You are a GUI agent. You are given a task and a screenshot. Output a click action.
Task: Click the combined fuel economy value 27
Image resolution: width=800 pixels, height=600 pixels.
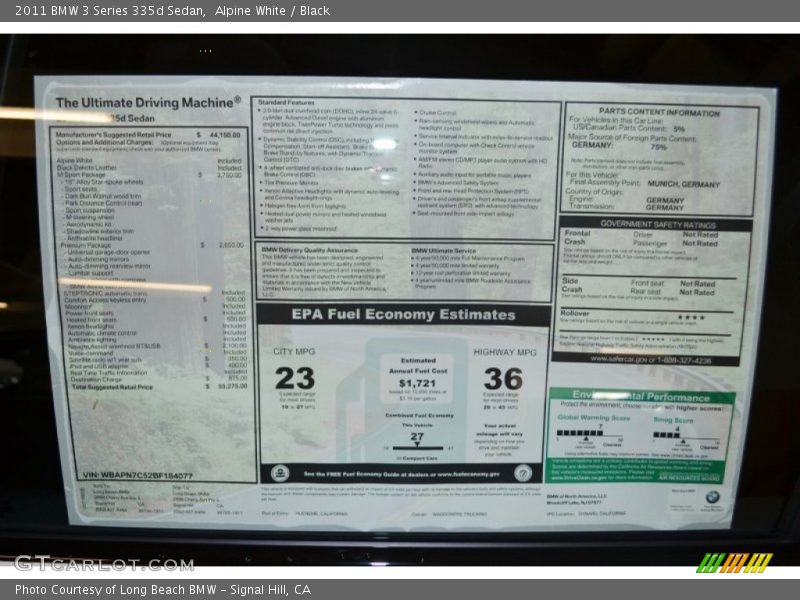tap(417, 436)
